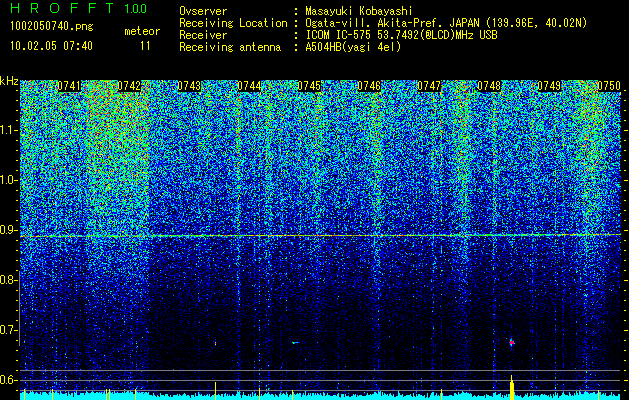Click the 0745 time marker label

pyautogui.click(x=309, y=86)
